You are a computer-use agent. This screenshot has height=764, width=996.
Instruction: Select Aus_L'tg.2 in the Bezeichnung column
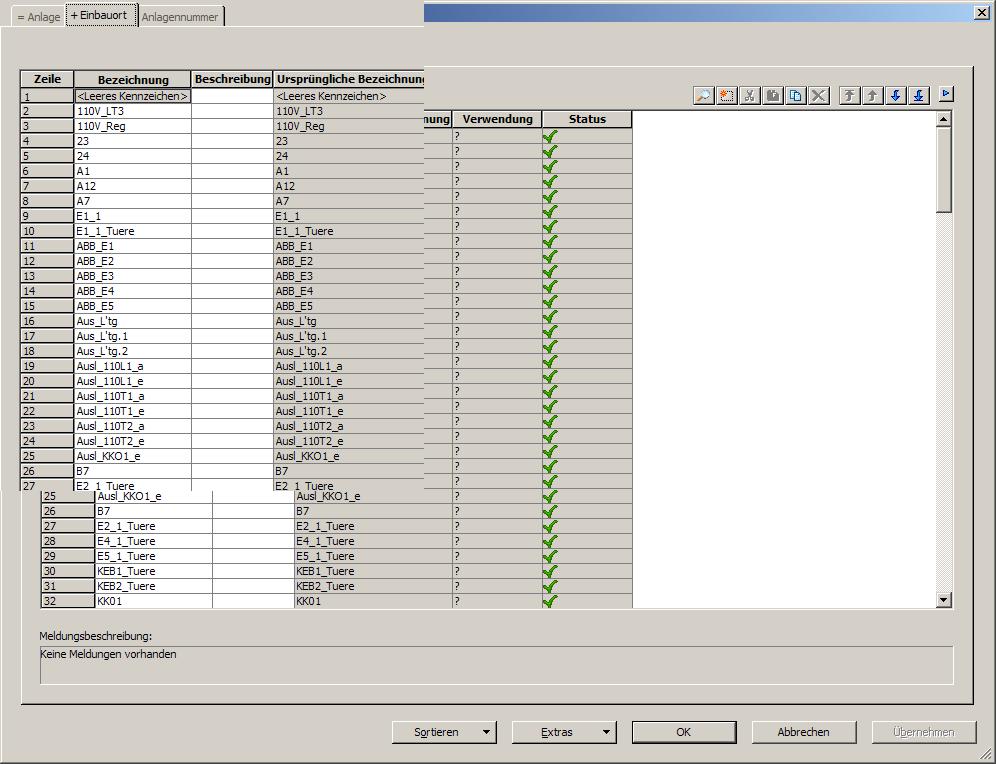click(133, 351)
